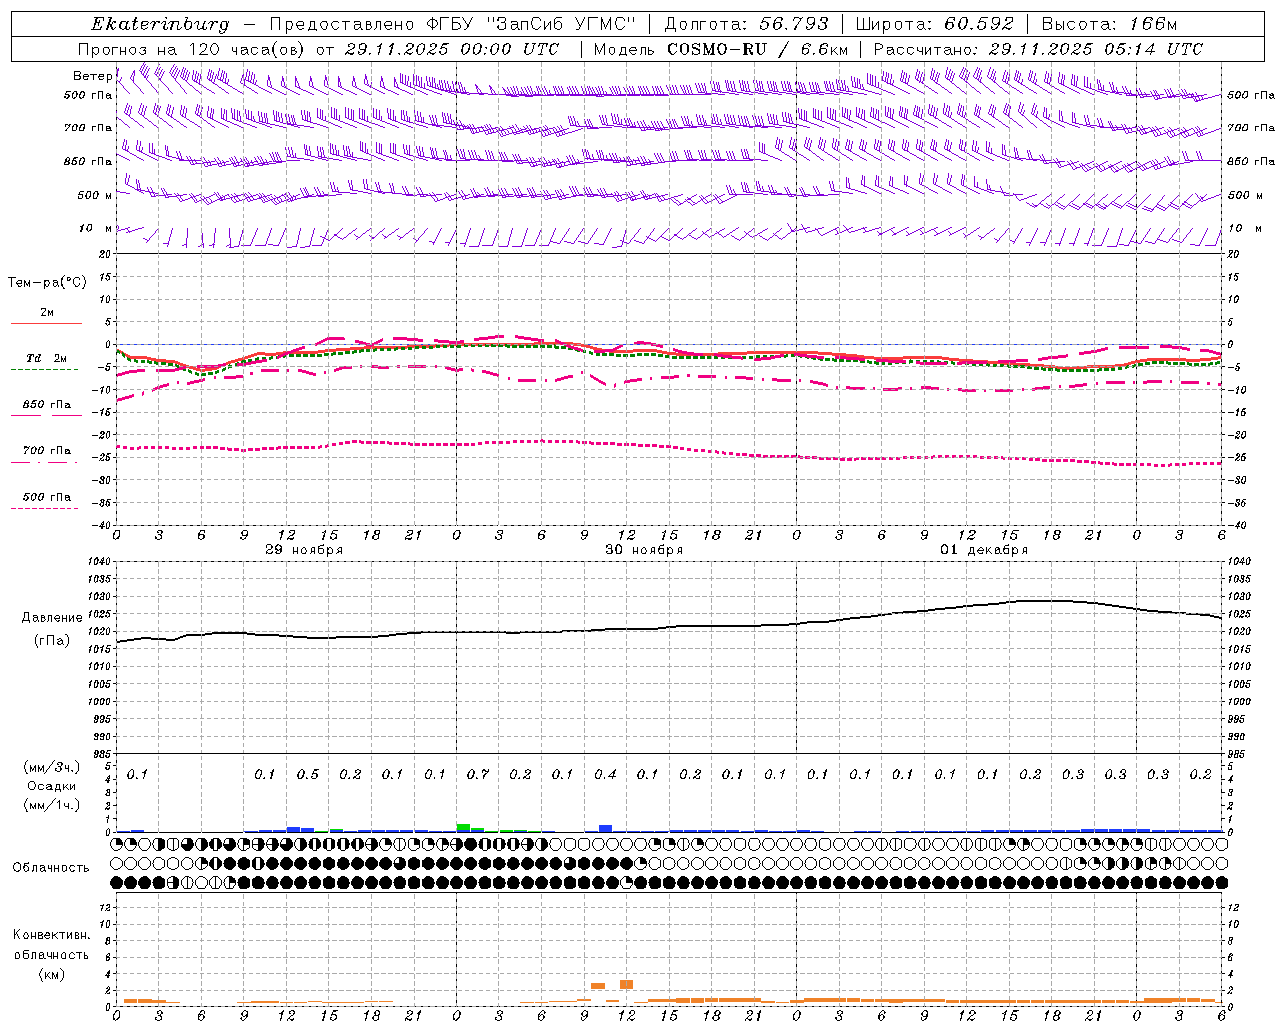The image size is (1280, 1024).
Task: Click the 'Долгота: 56.793' header field
Action: pyautogui.click(x=746, y=24)
